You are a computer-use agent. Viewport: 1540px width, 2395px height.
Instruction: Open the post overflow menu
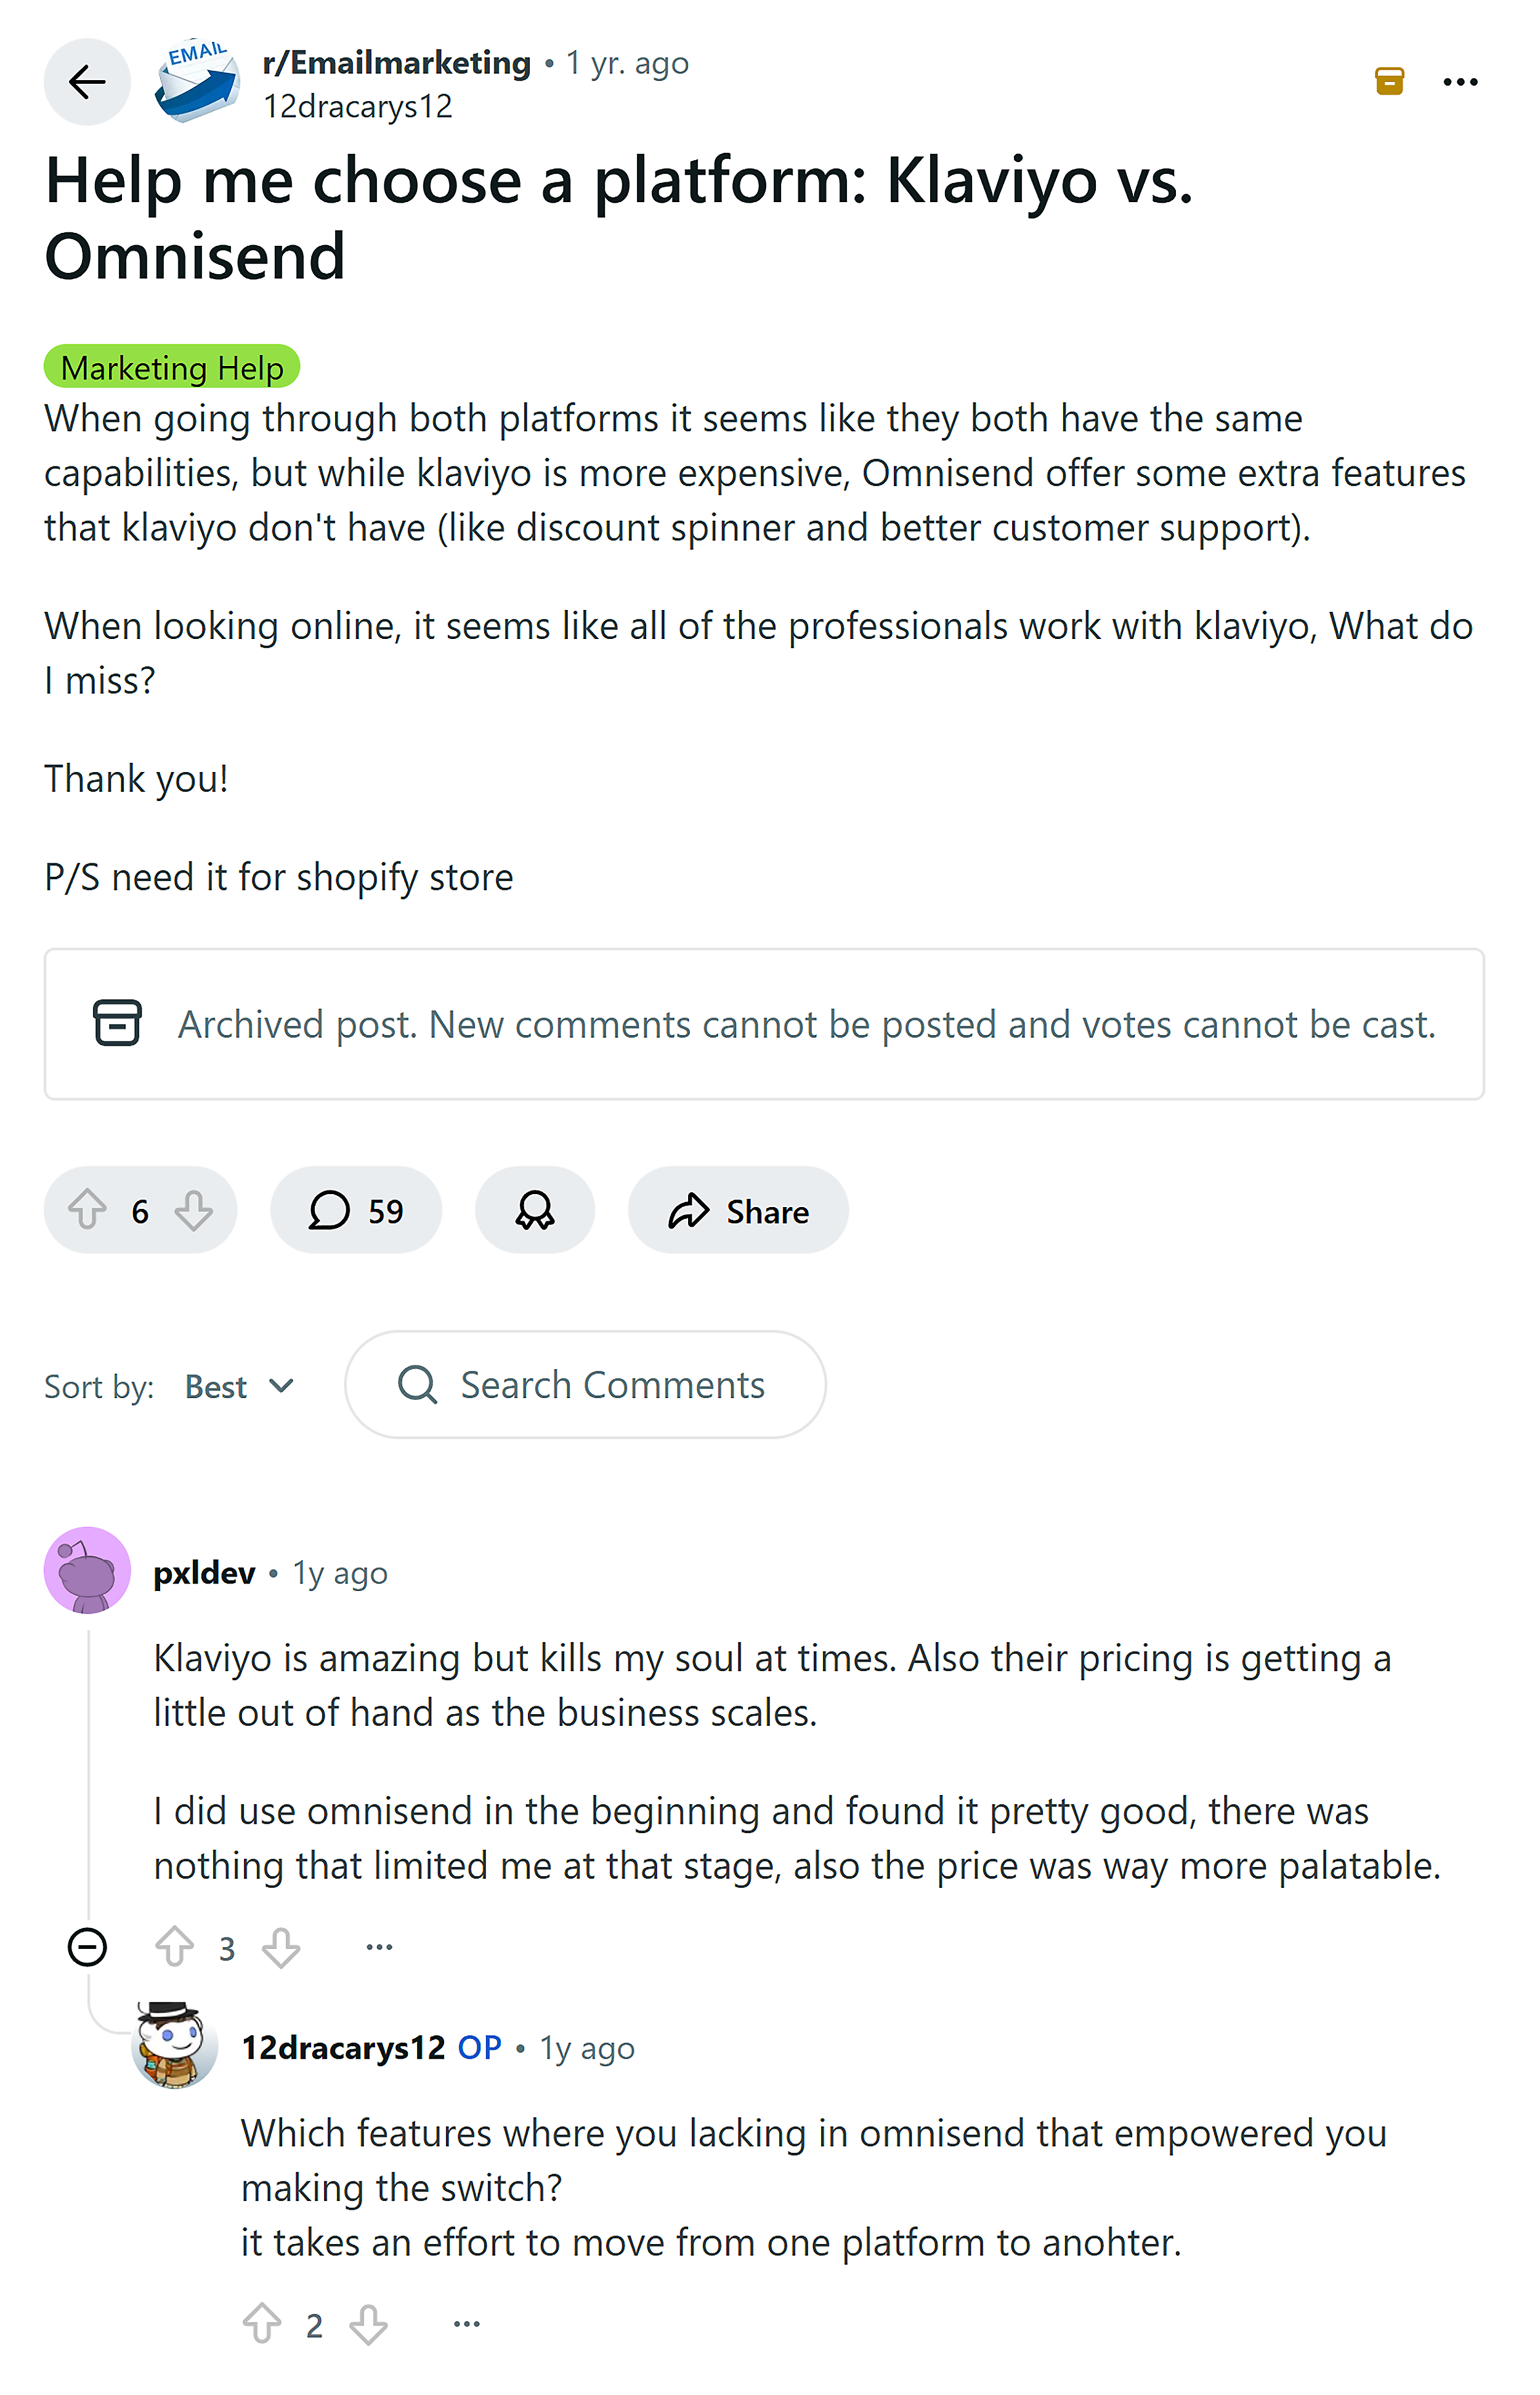pos(1460,81)
